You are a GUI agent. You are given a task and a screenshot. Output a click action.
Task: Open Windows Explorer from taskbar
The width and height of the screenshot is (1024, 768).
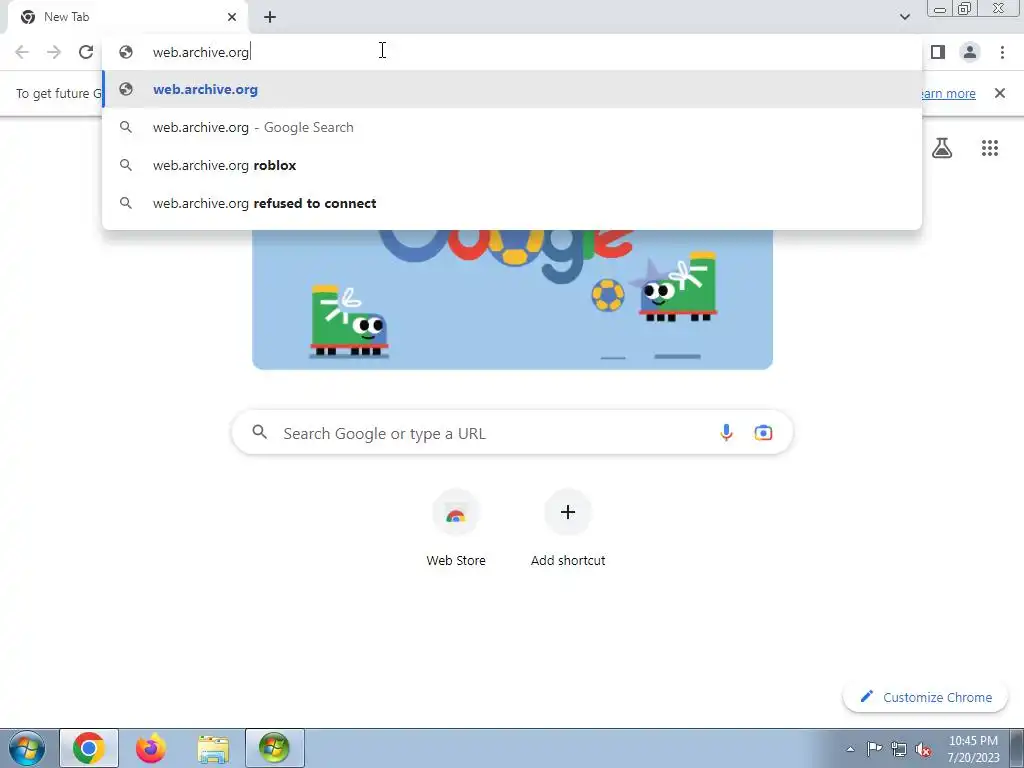point(213,748)
